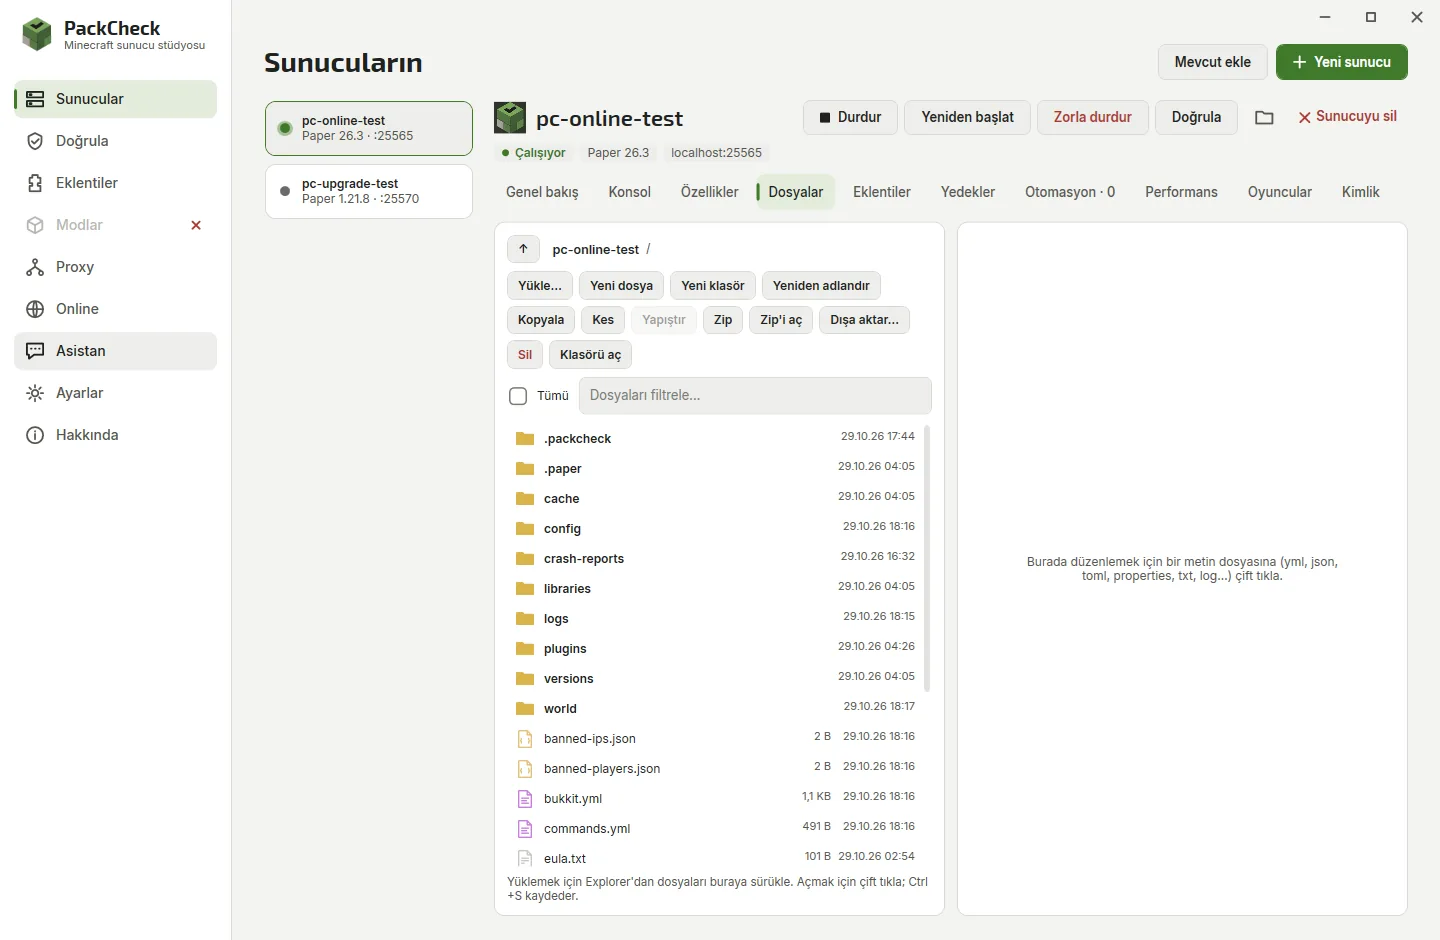
Task: Click Sunucuyu sil delete link
Action: (x=1347, y=117)
